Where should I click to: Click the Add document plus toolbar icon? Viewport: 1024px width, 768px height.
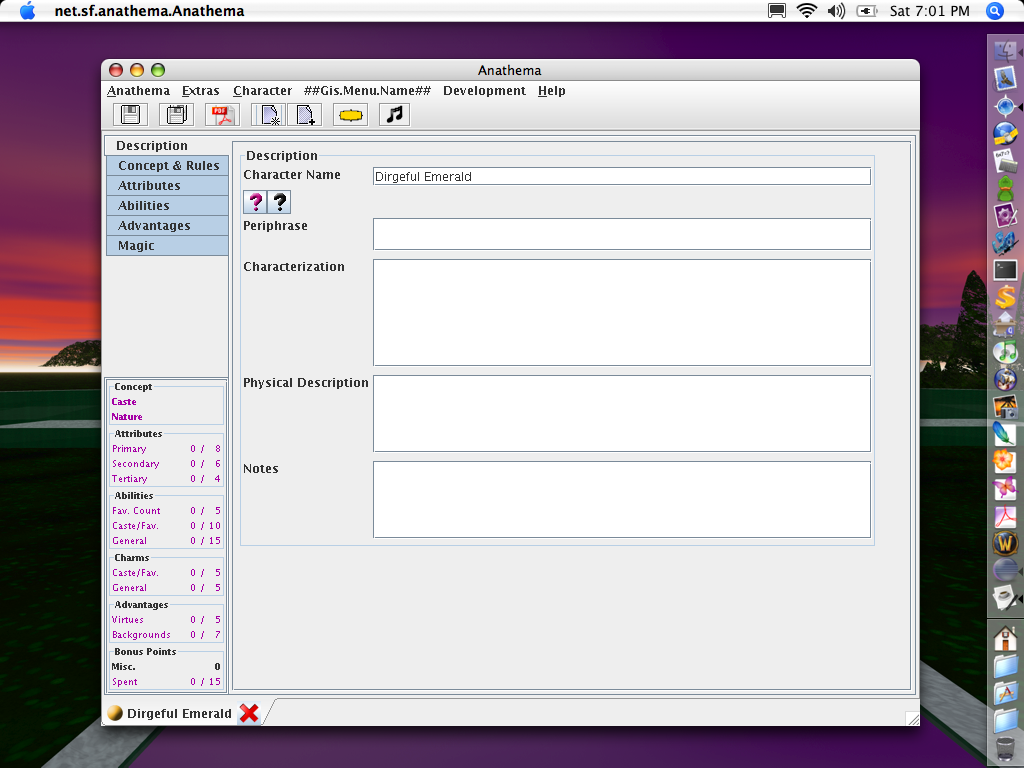click(x=304, y=115)
